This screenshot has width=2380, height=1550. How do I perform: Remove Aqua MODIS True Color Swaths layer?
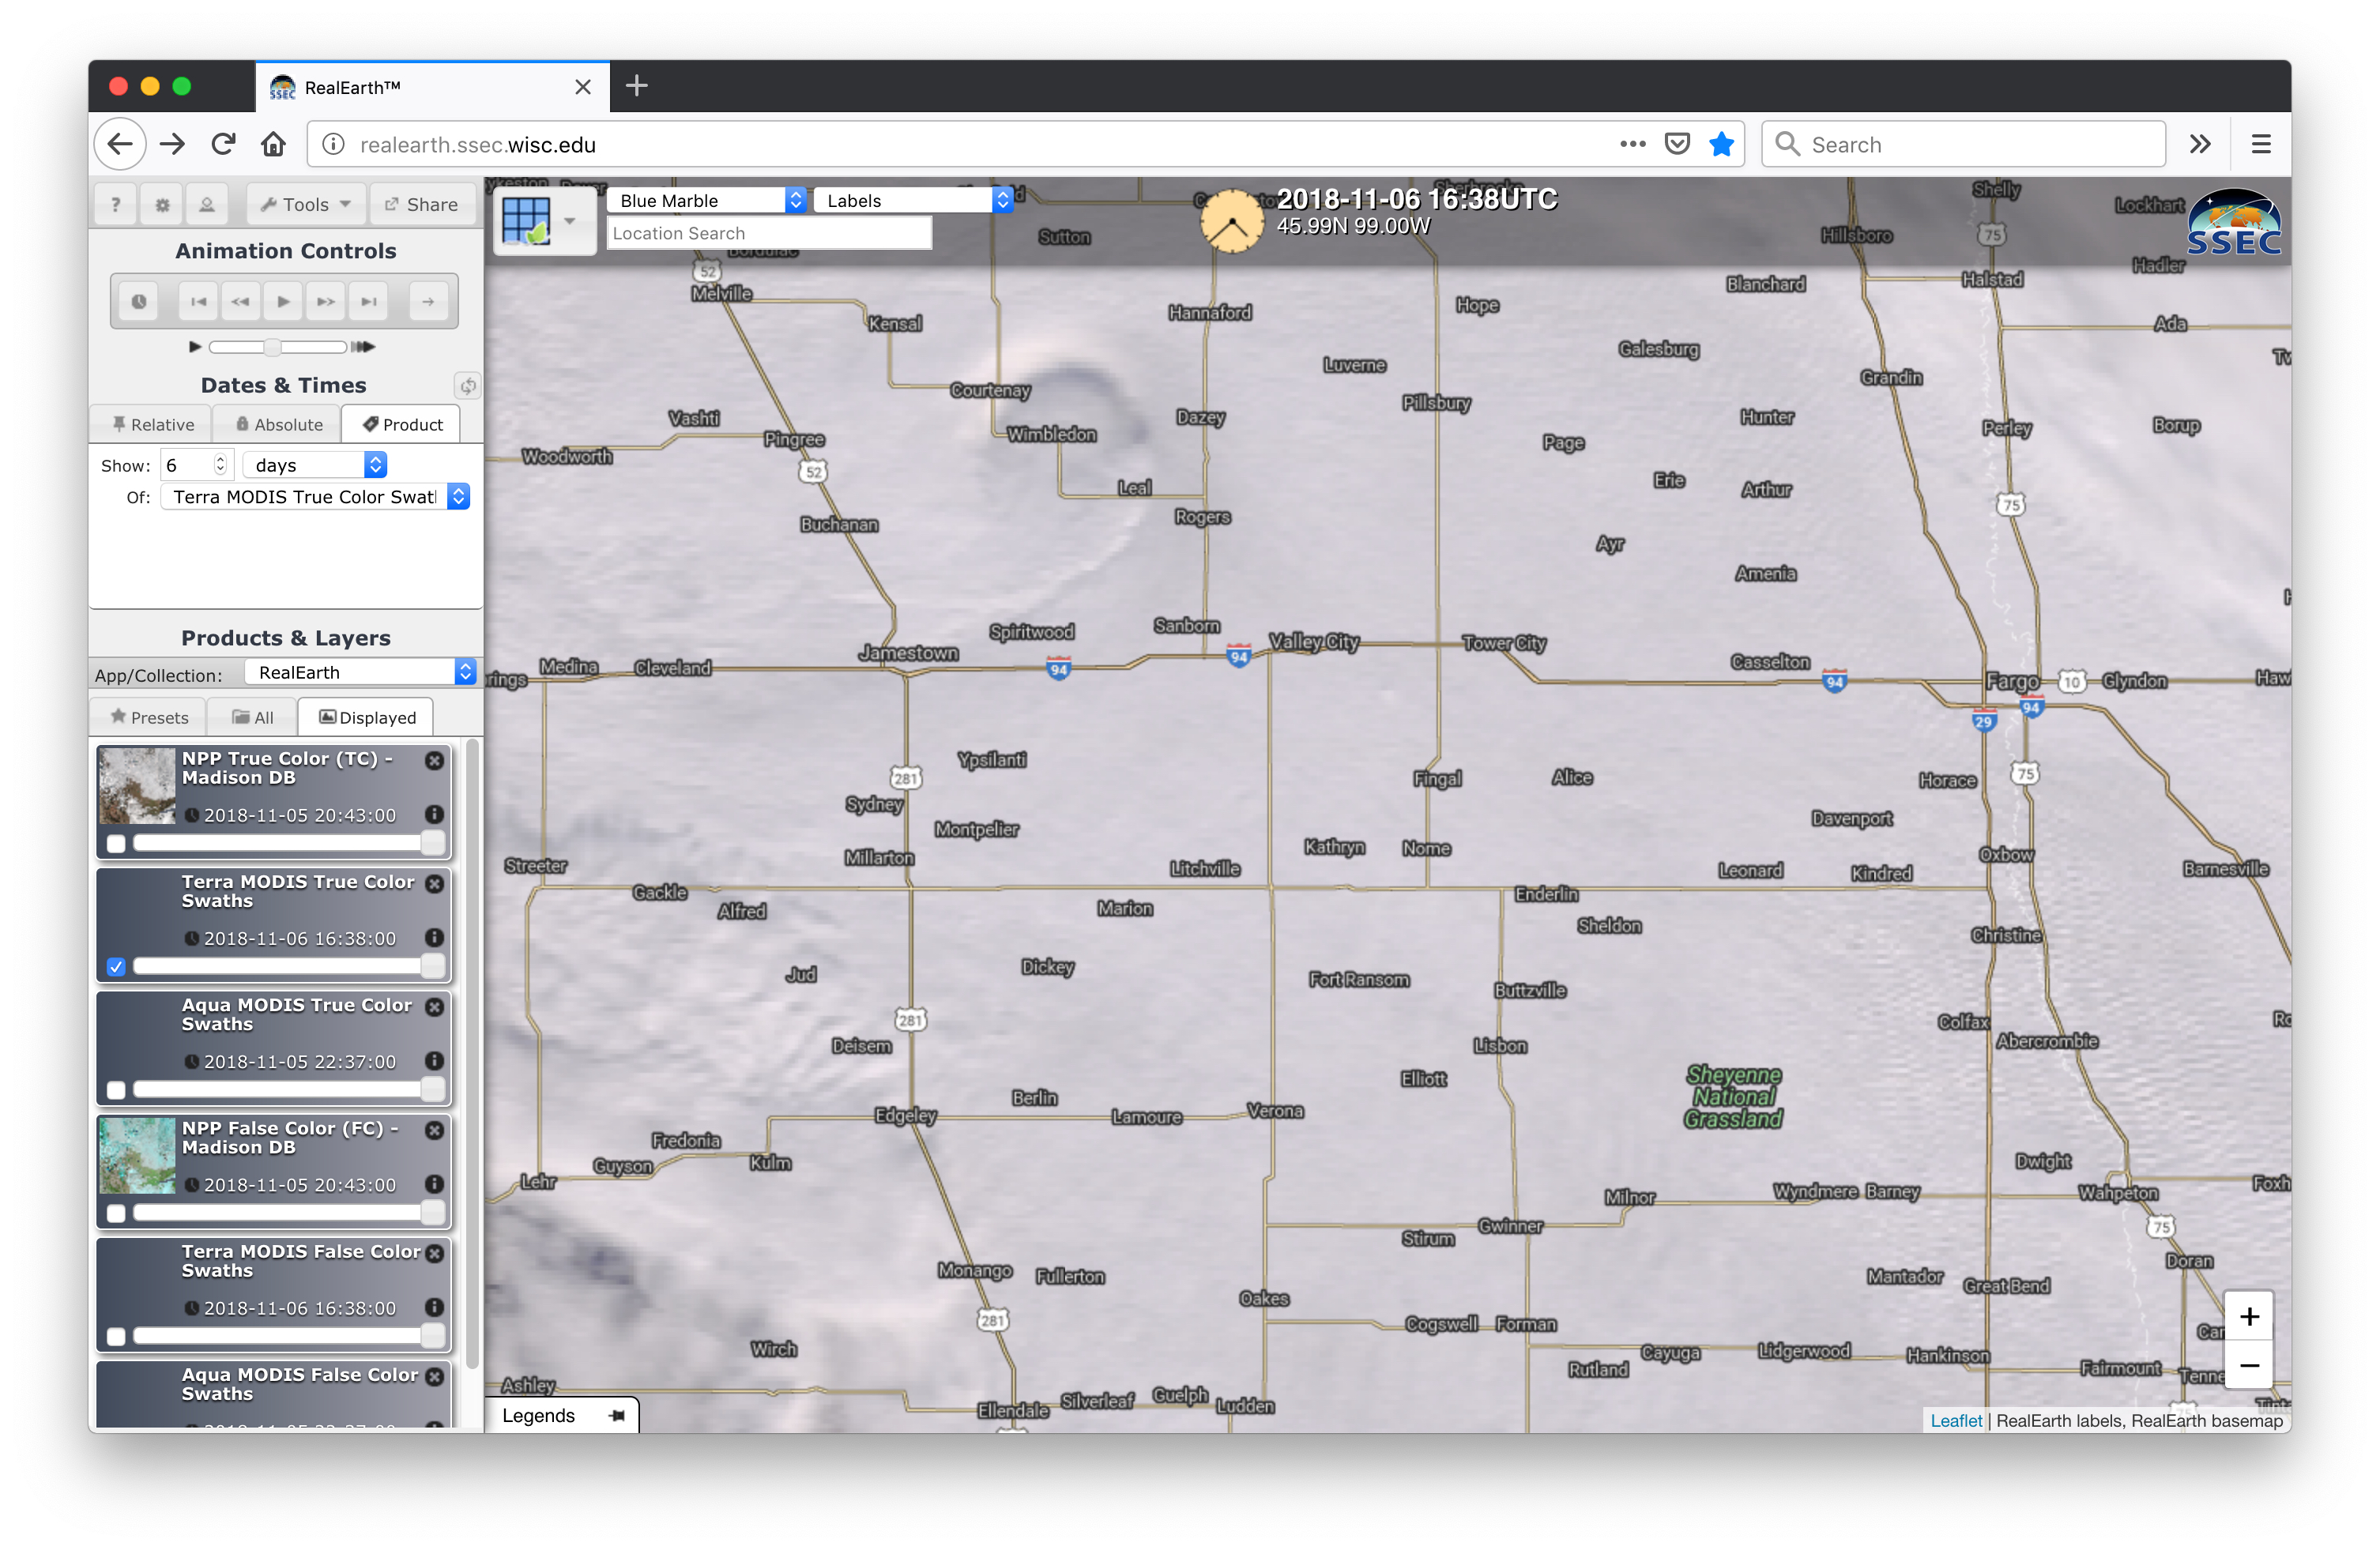tap(435, 1006)
